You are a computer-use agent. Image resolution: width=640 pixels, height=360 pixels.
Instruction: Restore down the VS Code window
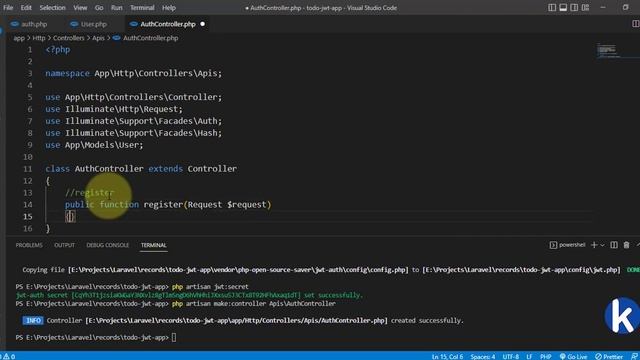click(626, 8)
